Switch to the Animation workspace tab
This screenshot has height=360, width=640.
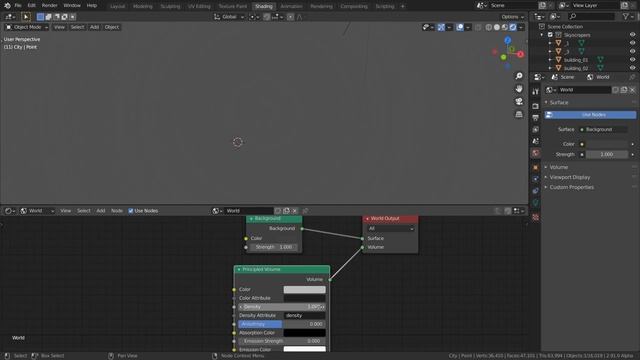pos(291,6)
